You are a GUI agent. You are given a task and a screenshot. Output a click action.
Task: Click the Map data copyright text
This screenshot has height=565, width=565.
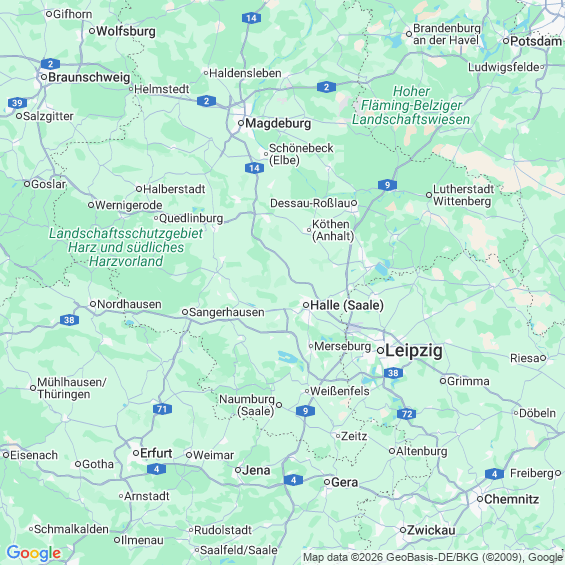[x=433, y=557]
